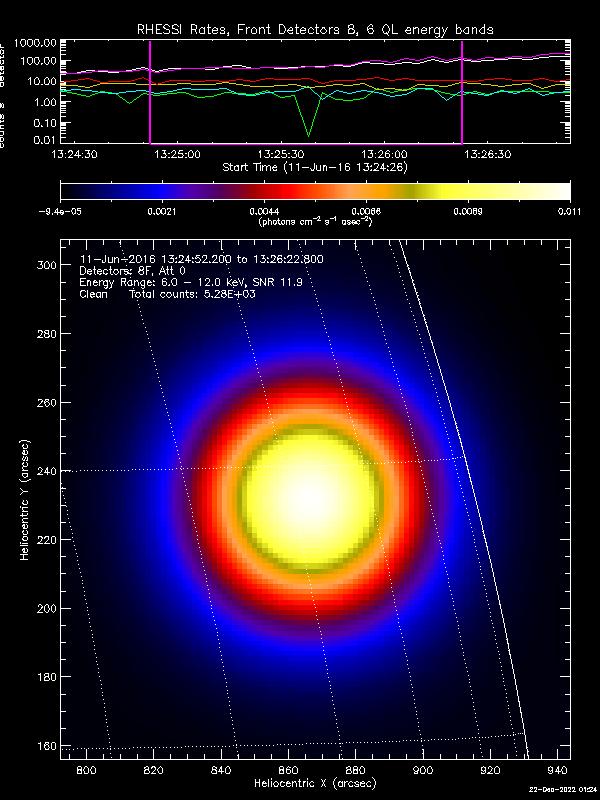Click the "13:26:30" time tick label
This screenshot has width=600, height=800.
[488, 154]
